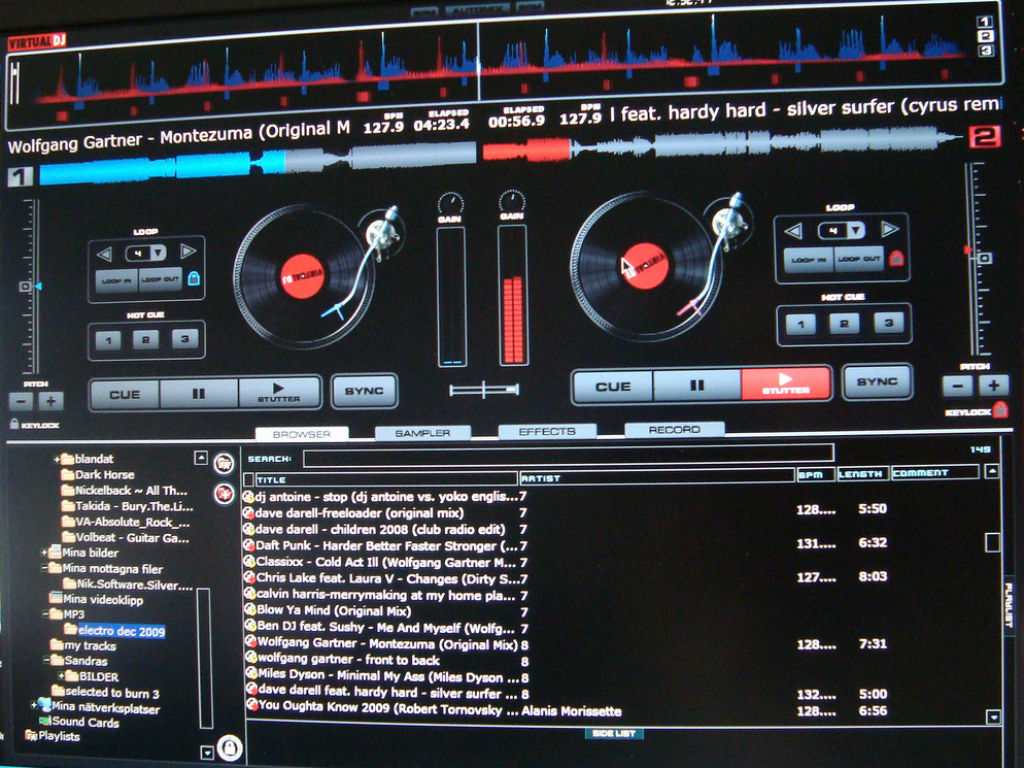
Task: Click the deck 2 turntable vinyl
Action: [645, 266]
